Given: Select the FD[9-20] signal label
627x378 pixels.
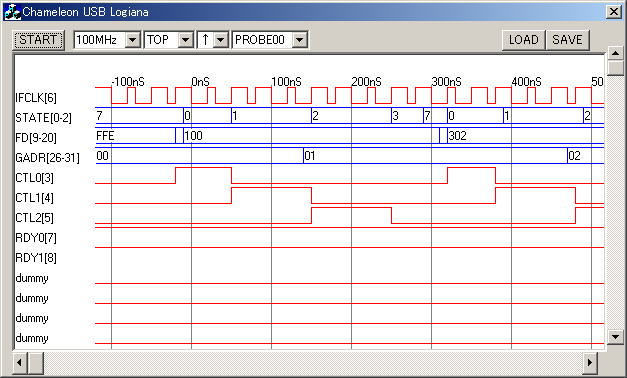Looking at the screenshot, I should pyautogui.click(x=36, y=138).
